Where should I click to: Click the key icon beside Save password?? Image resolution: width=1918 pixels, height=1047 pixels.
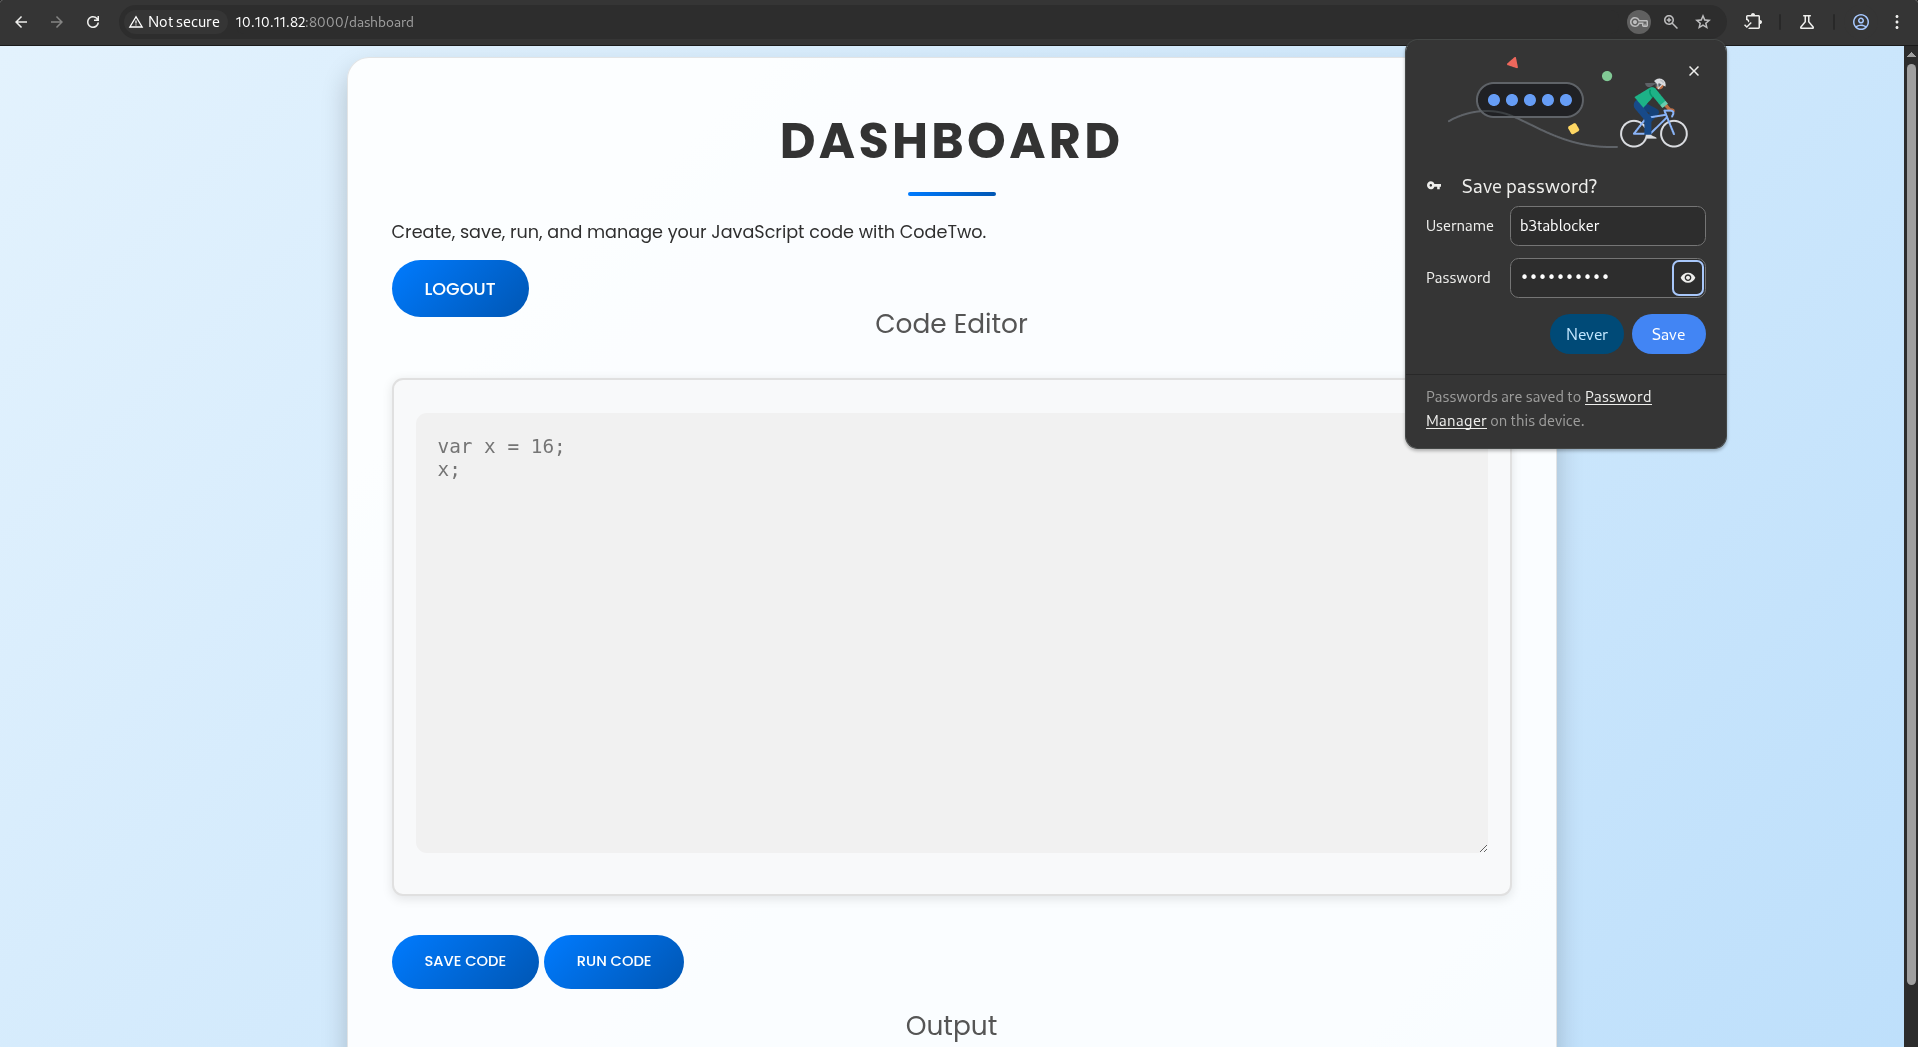point(1434,186)
